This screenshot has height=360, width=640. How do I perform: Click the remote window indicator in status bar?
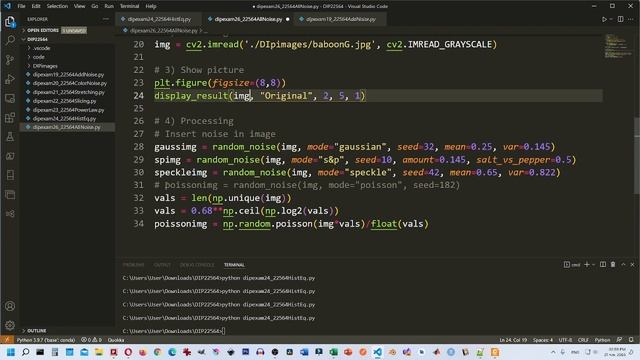(x=7, y=340)
